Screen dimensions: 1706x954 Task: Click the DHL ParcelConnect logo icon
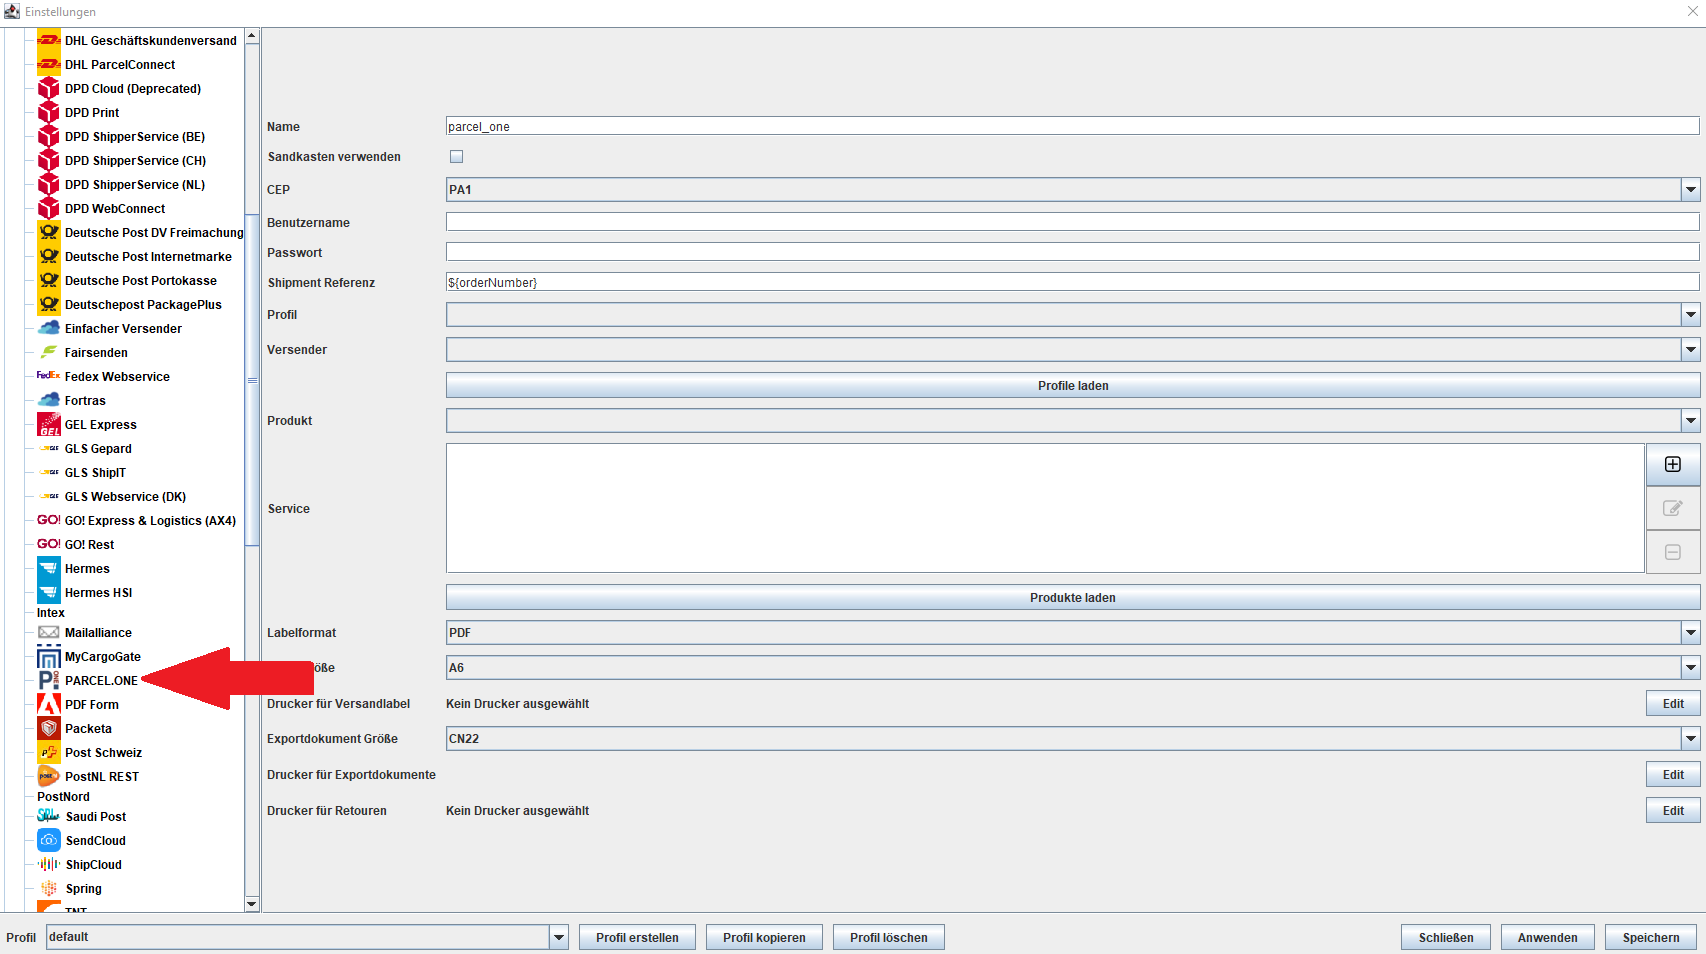(49, 64)
